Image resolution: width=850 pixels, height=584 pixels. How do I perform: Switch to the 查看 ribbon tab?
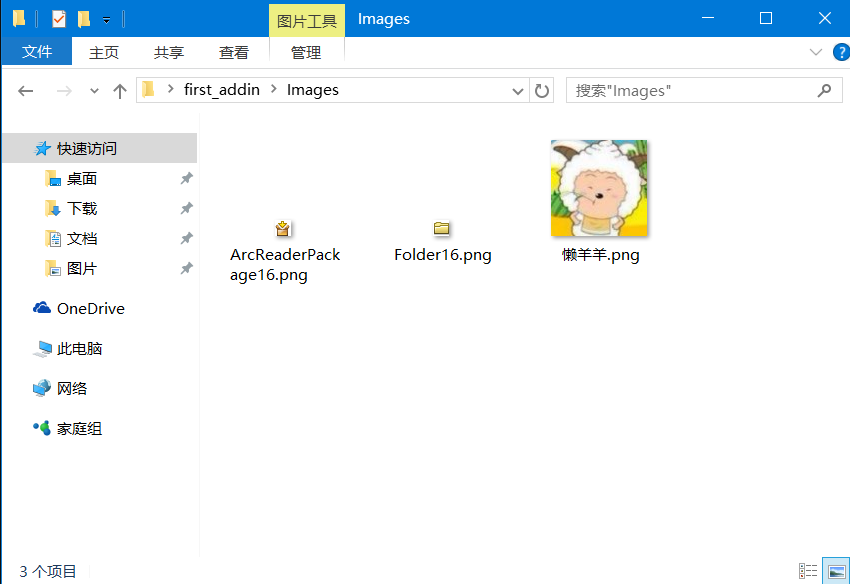click(234, 53)
